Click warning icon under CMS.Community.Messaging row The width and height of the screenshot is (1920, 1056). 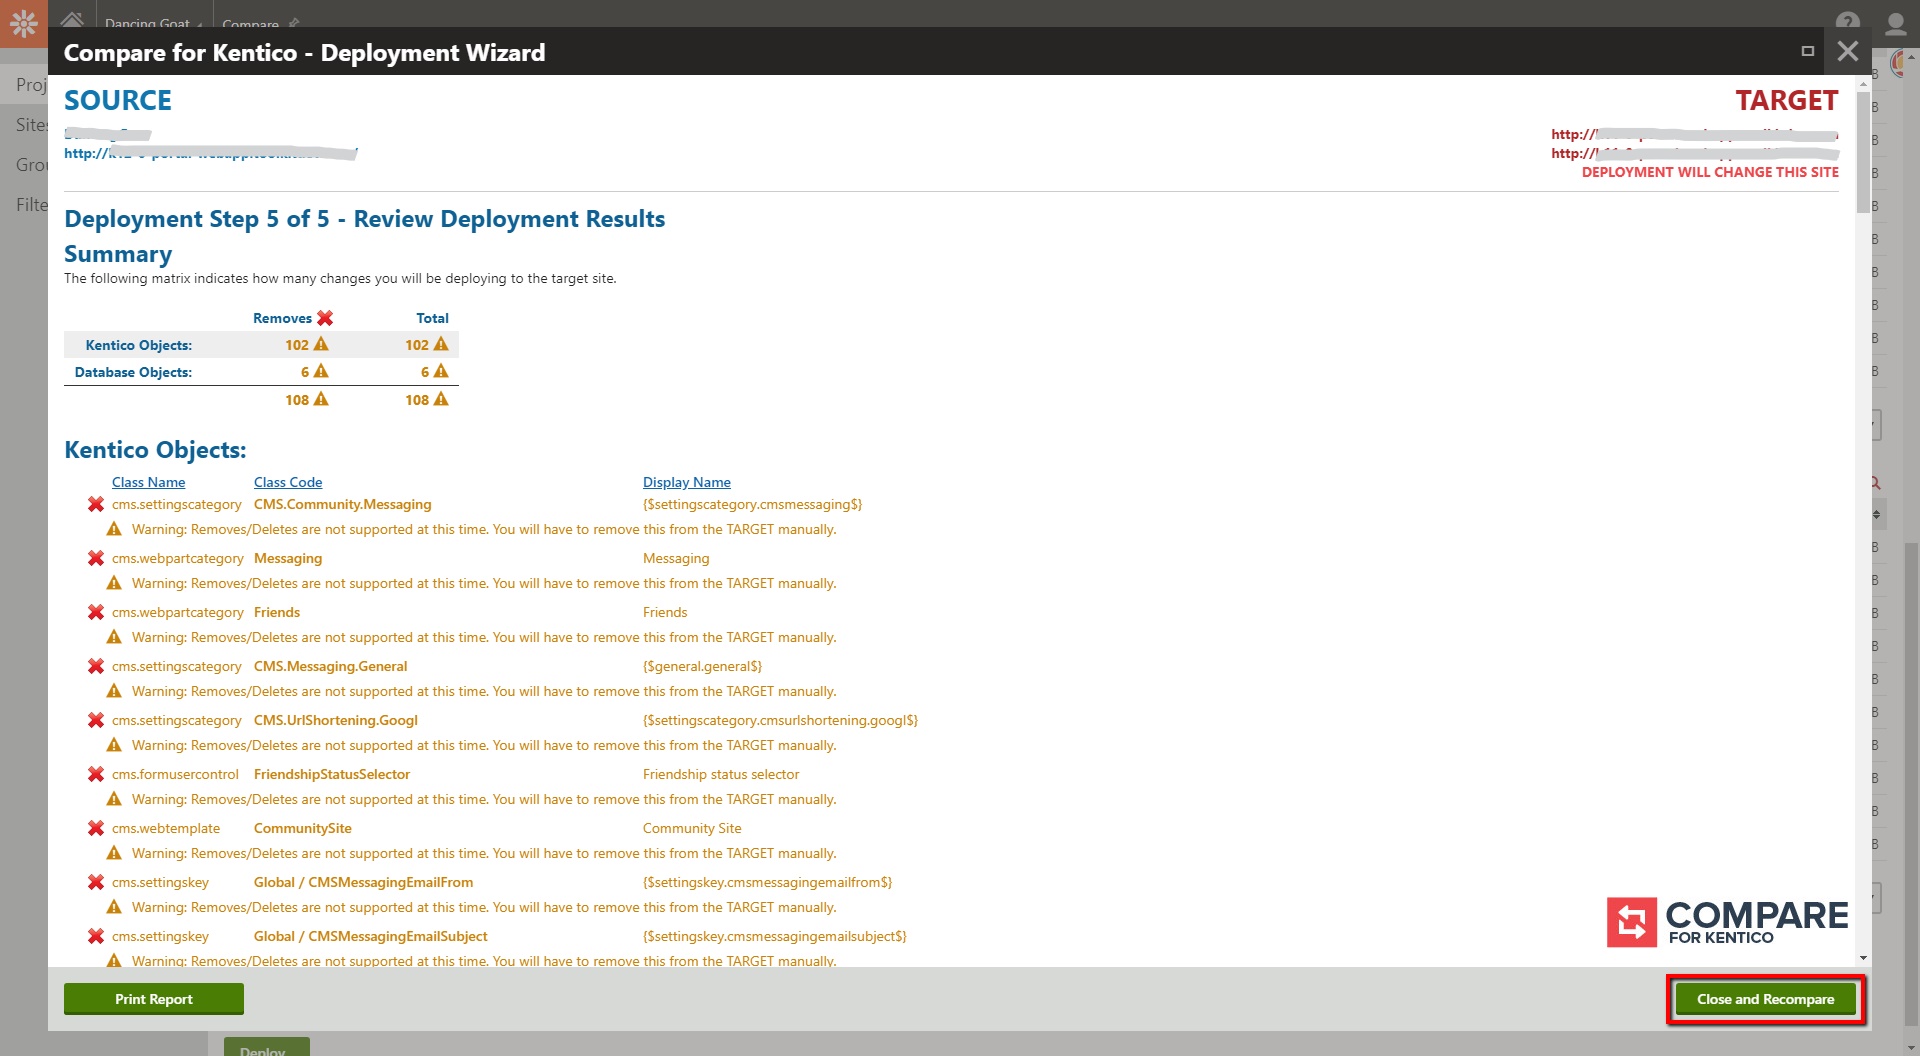pos(114,529)
